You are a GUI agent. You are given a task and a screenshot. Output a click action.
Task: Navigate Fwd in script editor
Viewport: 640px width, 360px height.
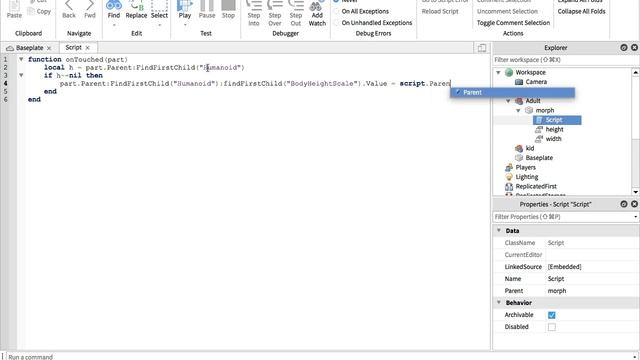click(90, 9)
